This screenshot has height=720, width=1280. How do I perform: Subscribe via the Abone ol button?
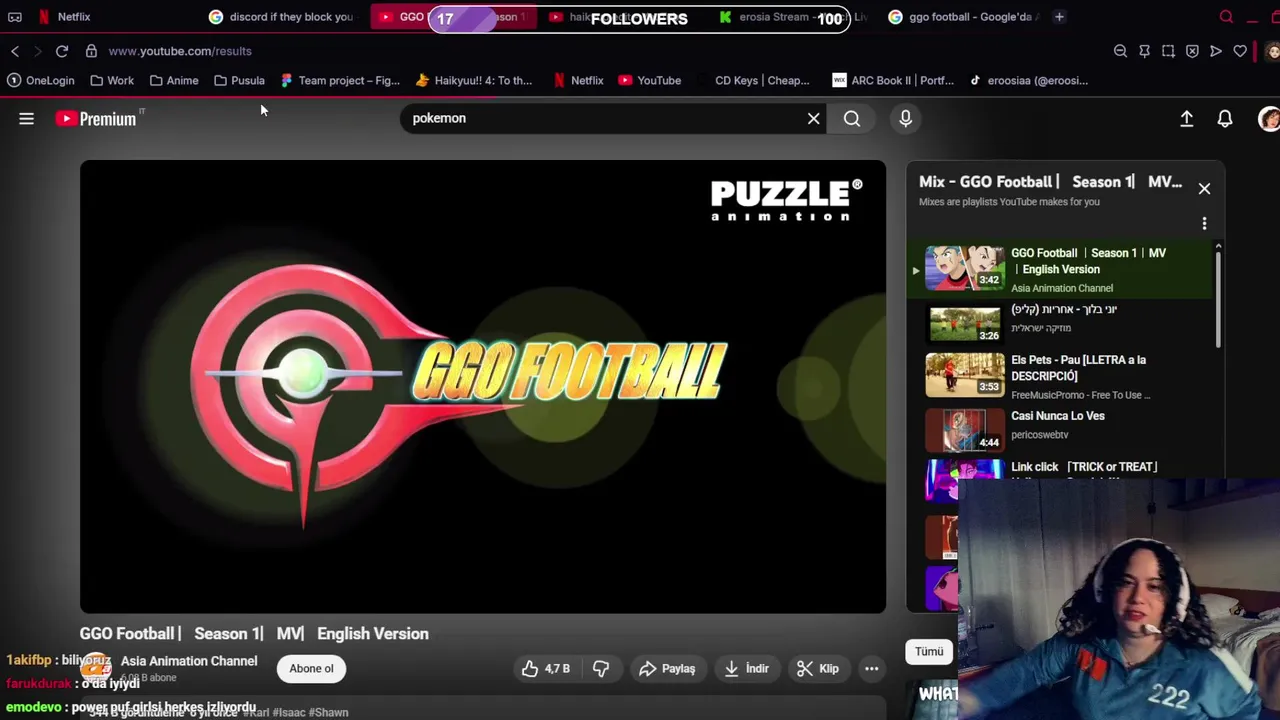pos(311,669)
